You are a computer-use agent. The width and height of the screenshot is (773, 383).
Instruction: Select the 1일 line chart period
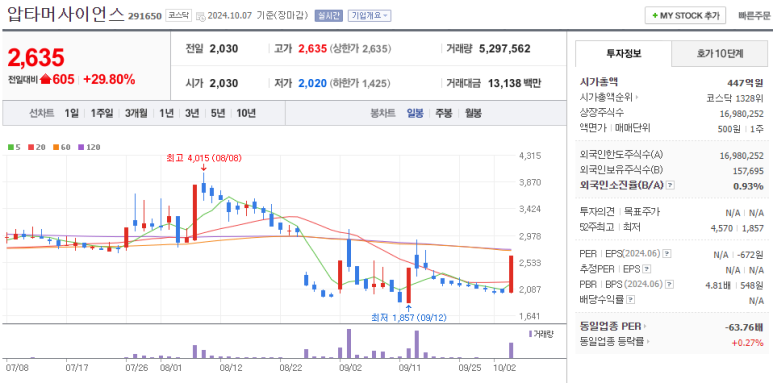(x=71, y=113)
